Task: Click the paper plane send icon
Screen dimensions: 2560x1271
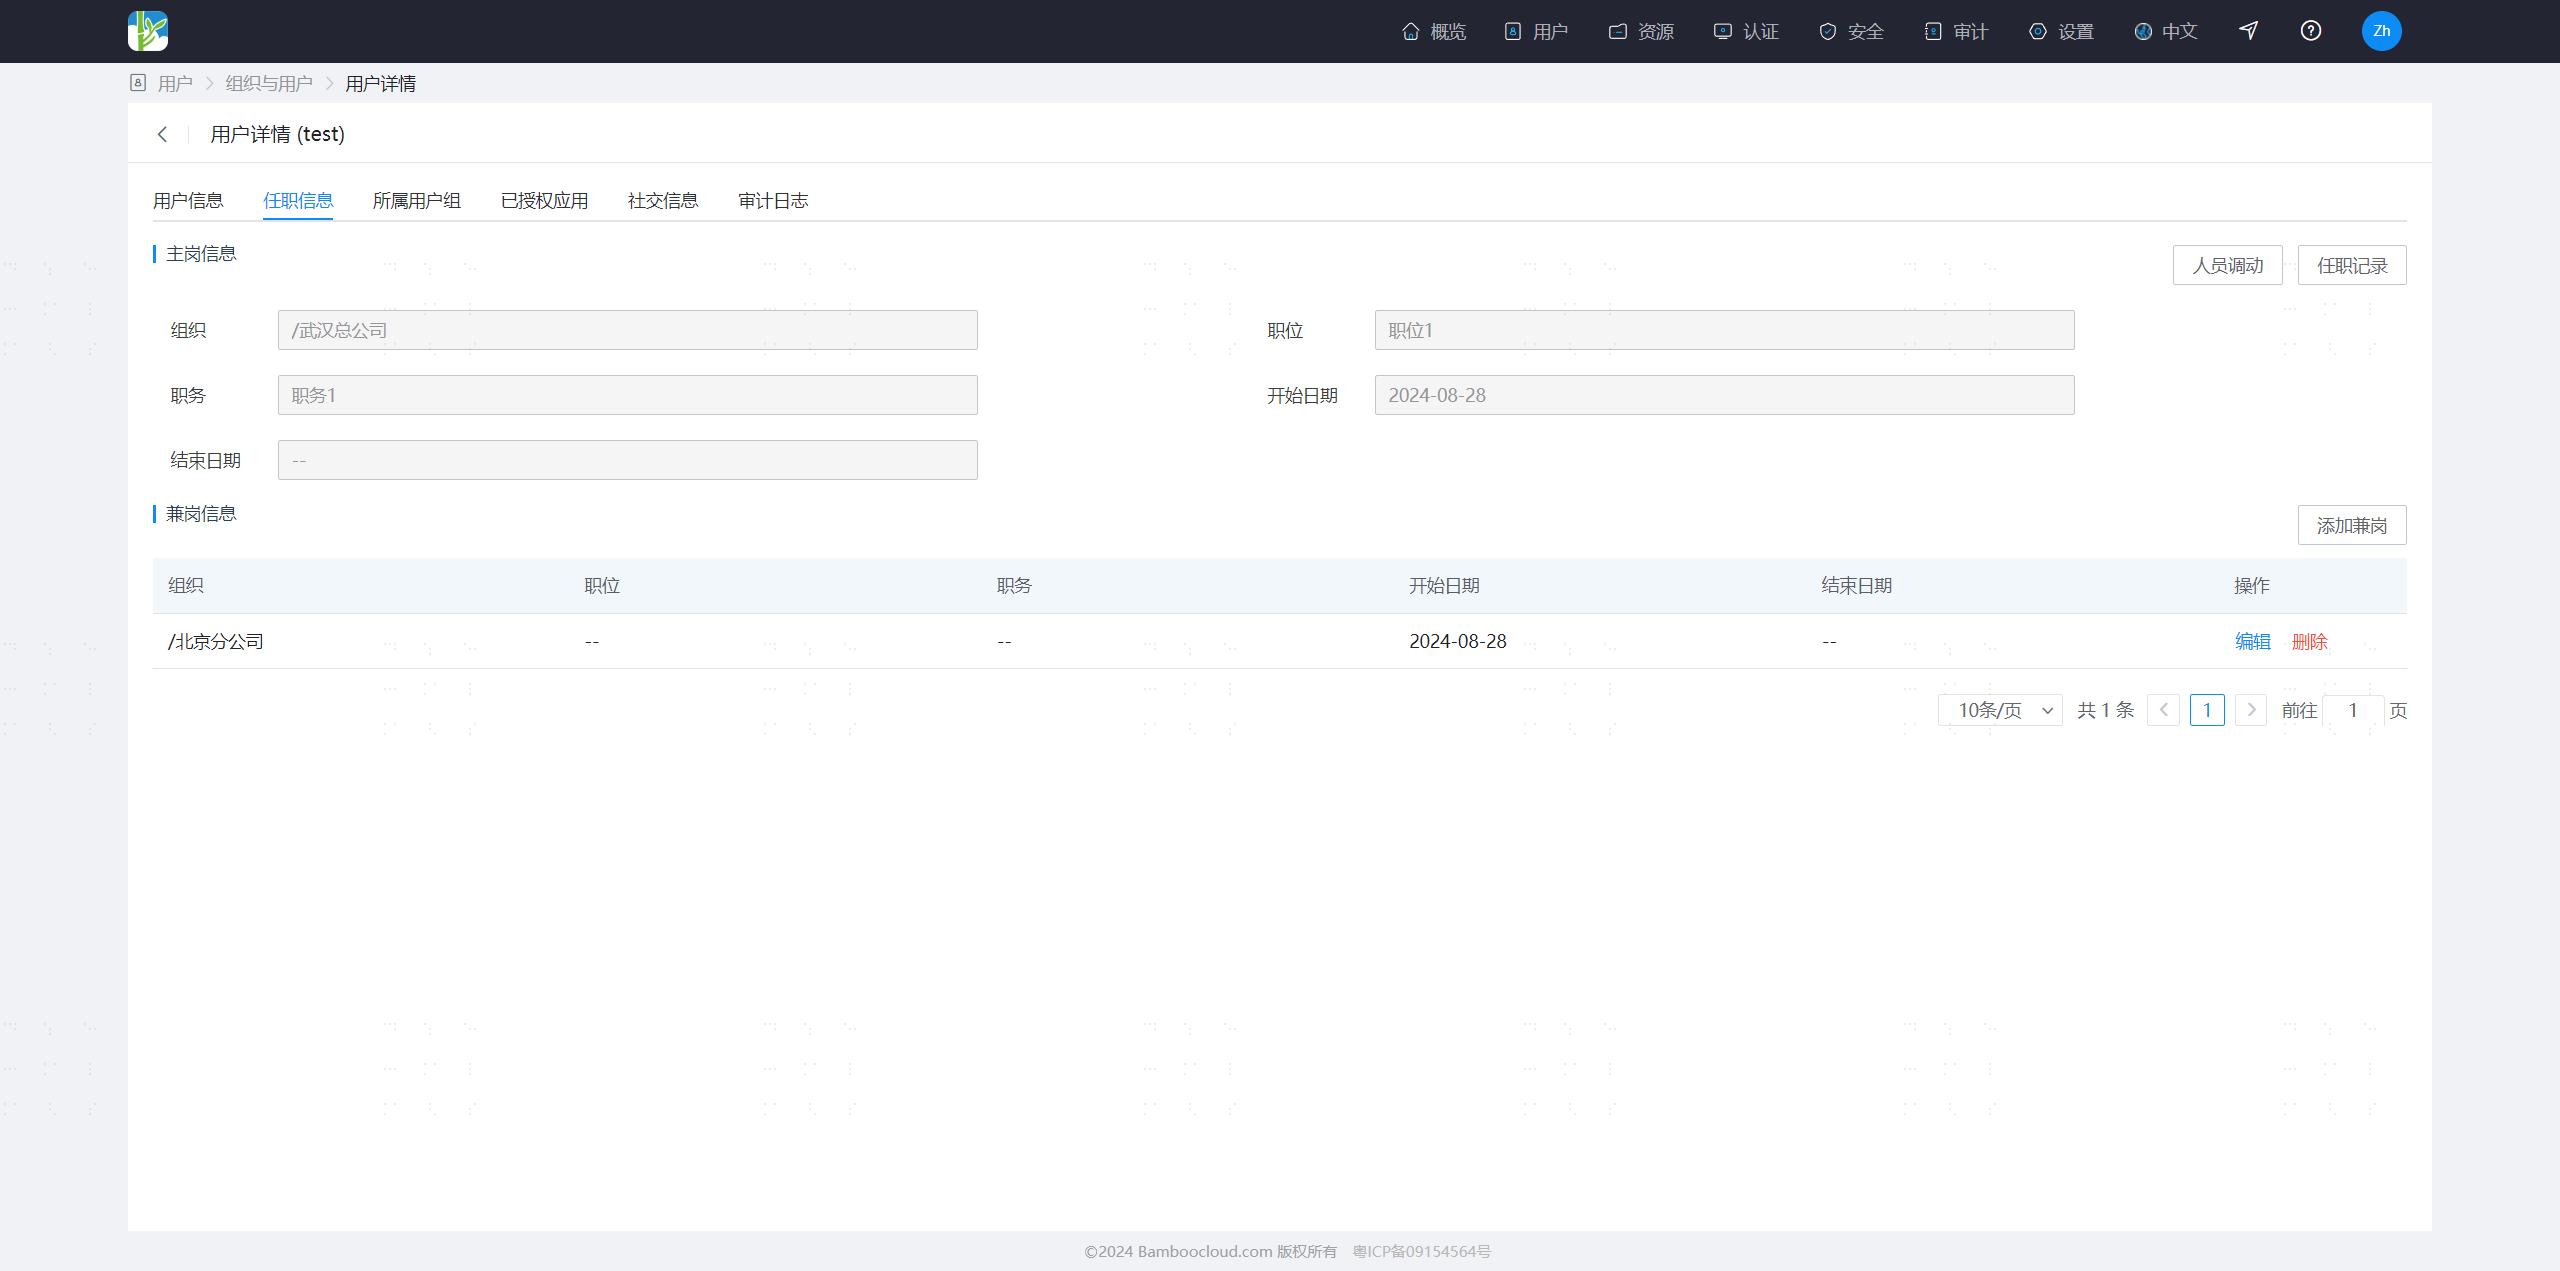Action: [x=2248, y=31]
